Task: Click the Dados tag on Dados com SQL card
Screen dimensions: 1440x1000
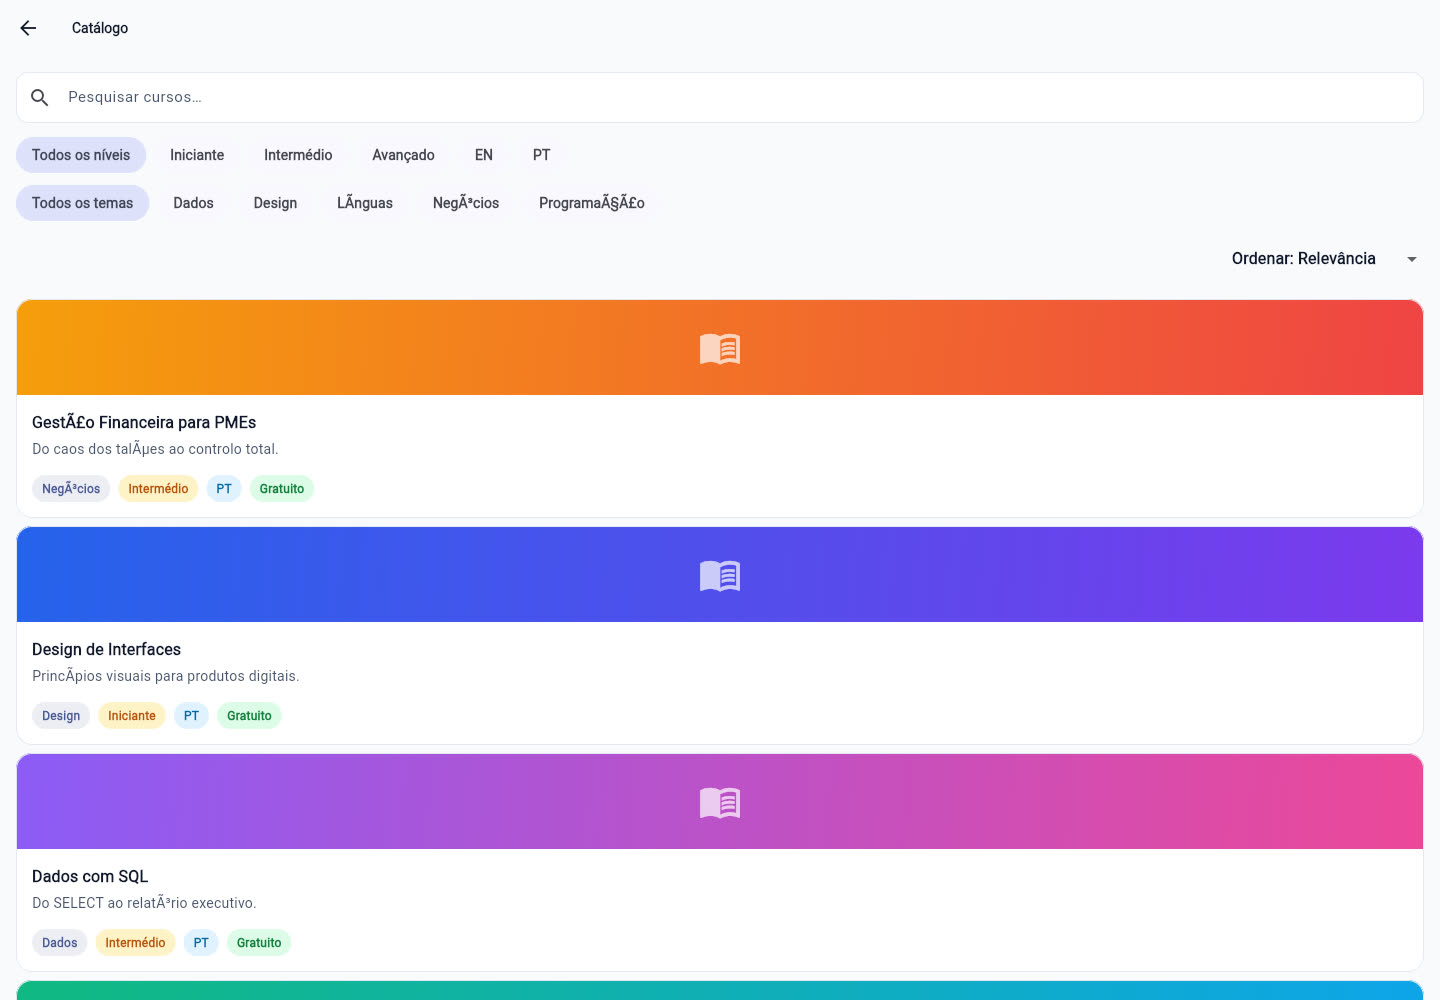Action: 60,943
